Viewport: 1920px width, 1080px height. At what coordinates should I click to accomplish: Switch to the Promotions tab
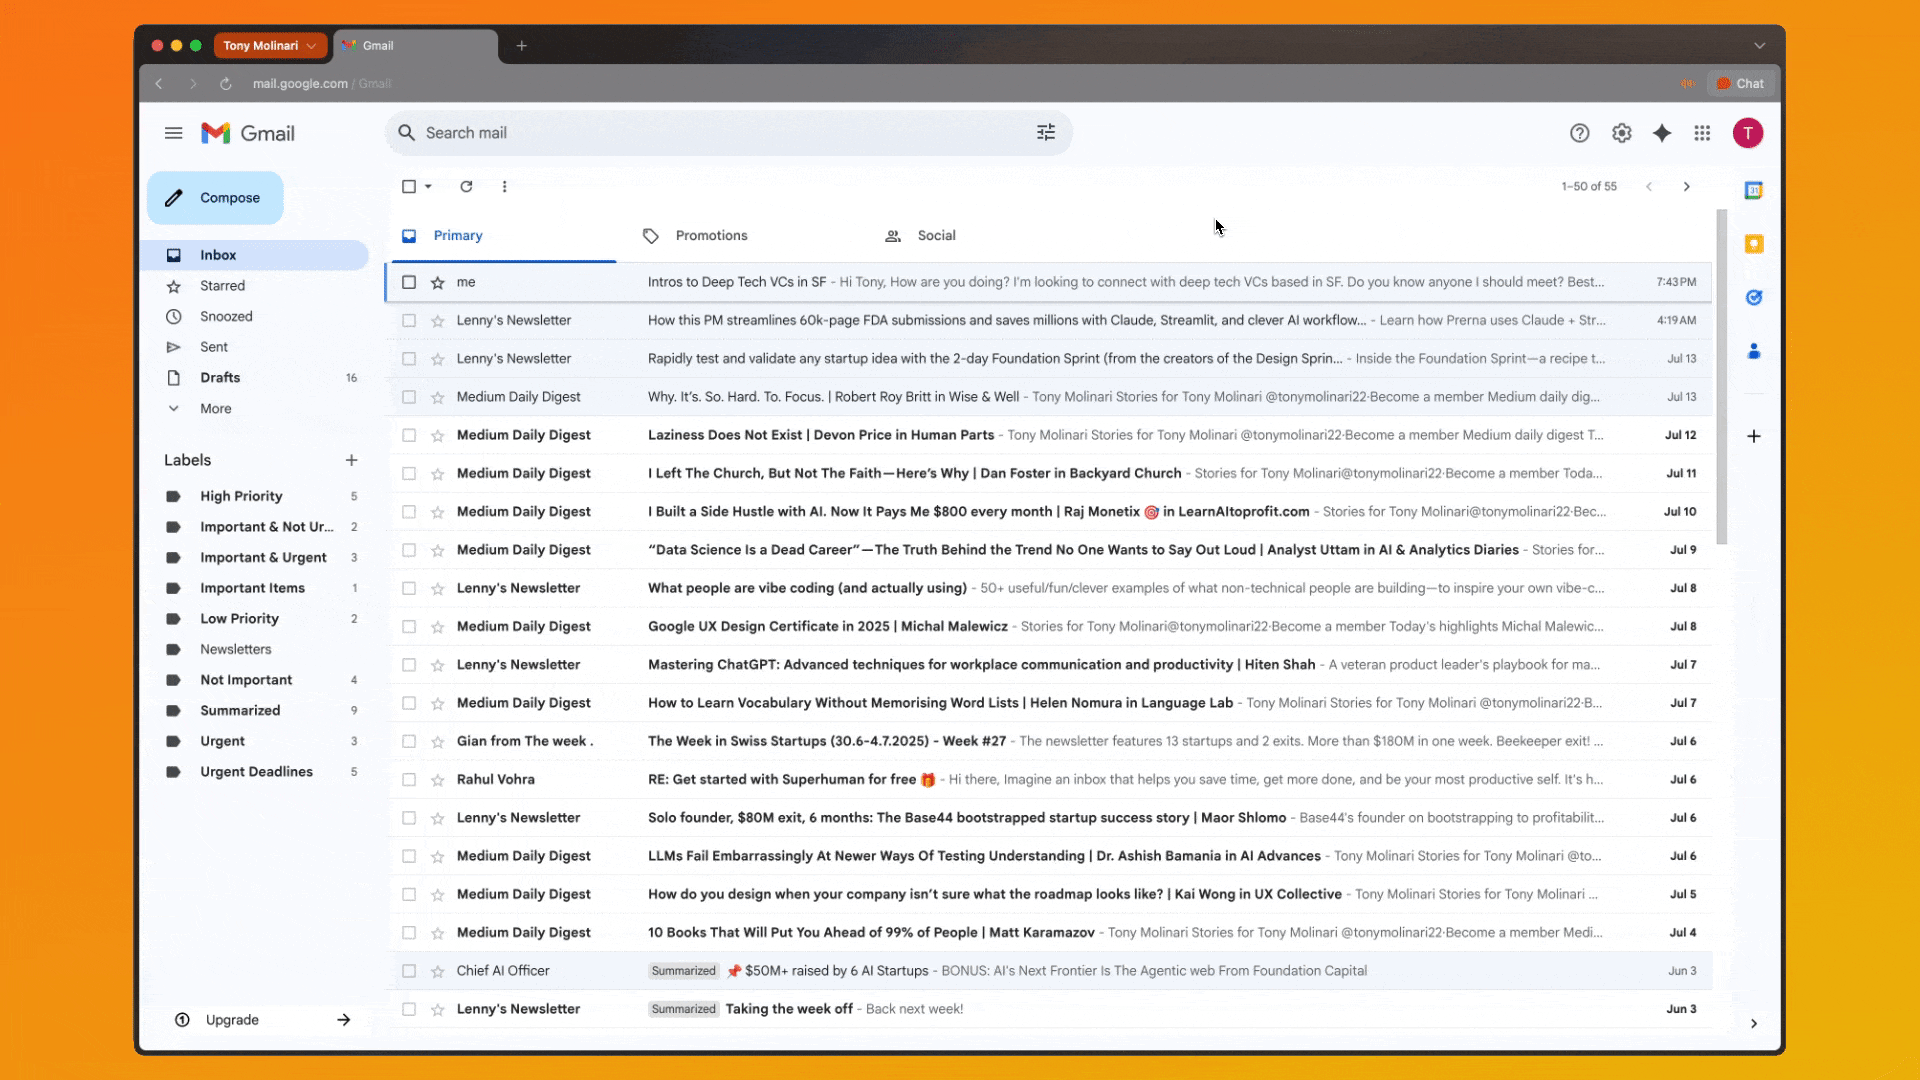[x=711, y=235]
